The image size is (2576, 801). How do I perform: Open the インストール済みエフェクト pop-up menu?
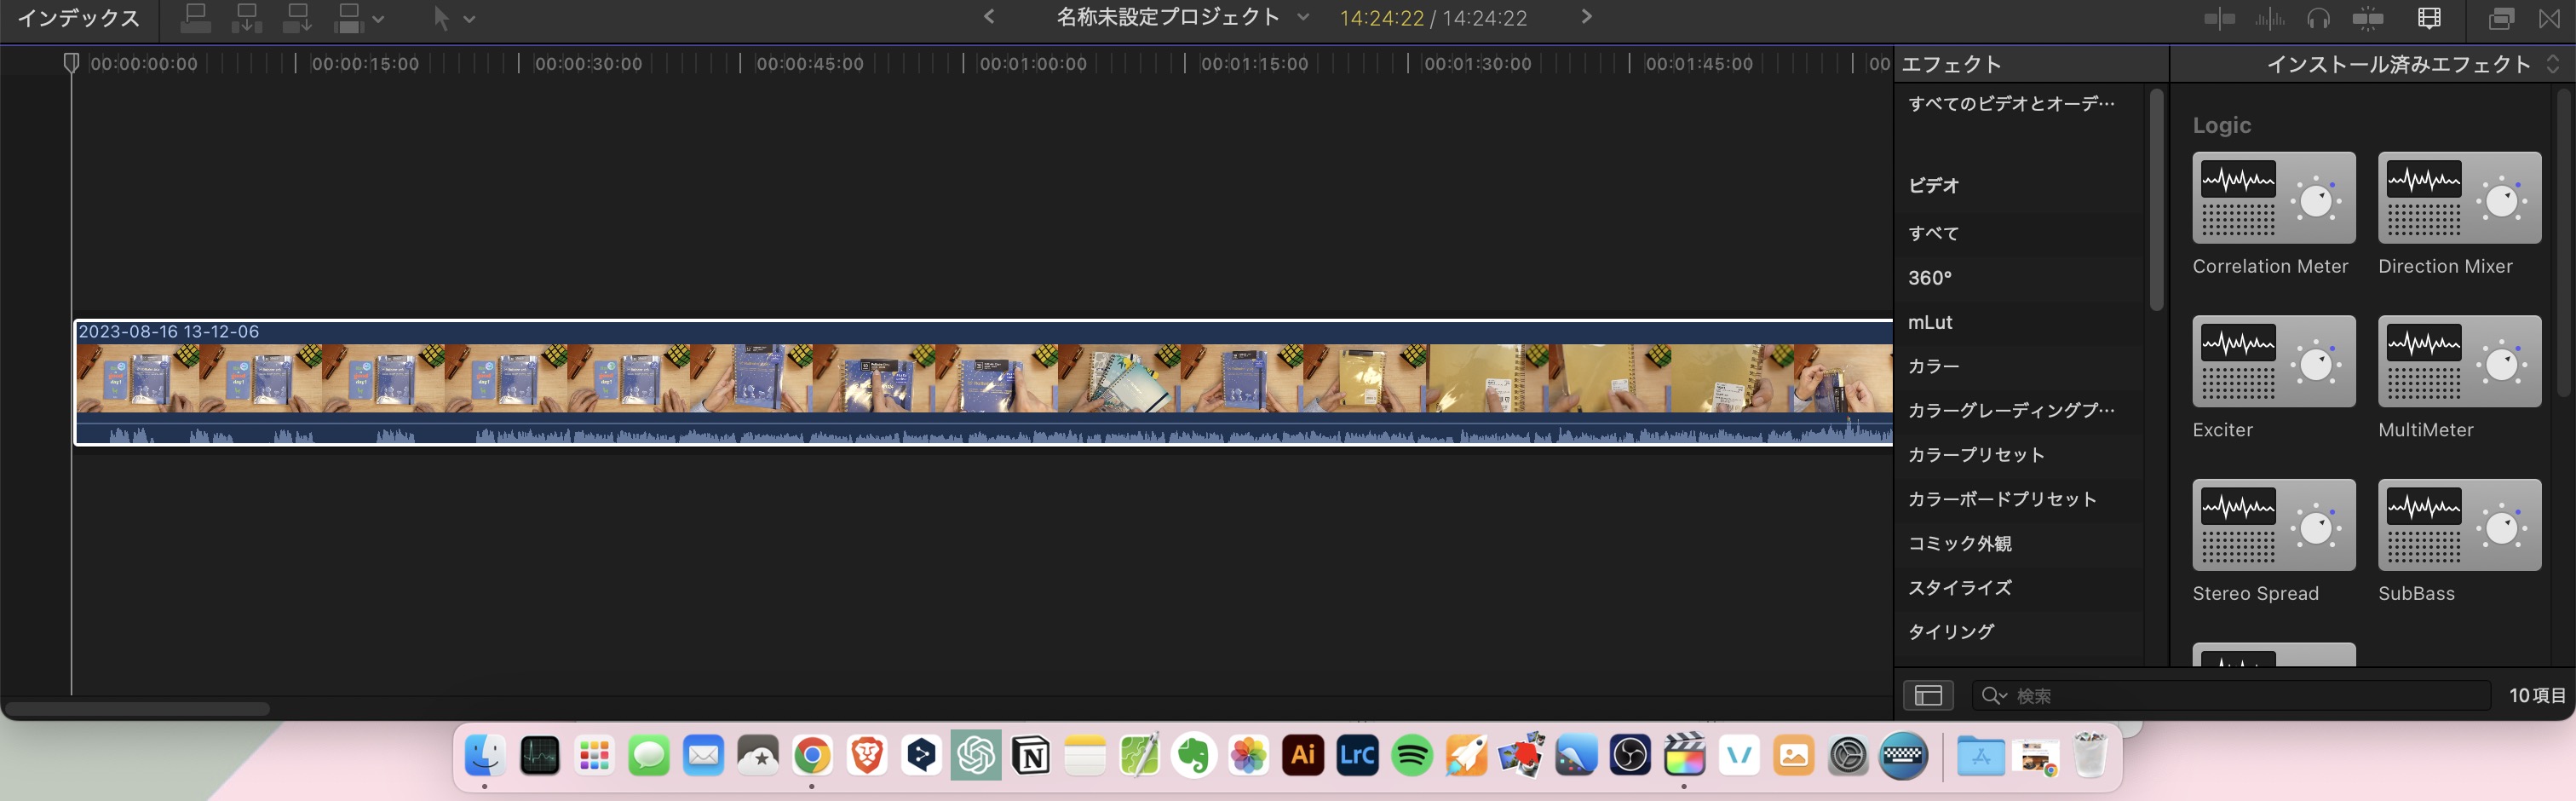2413,64
